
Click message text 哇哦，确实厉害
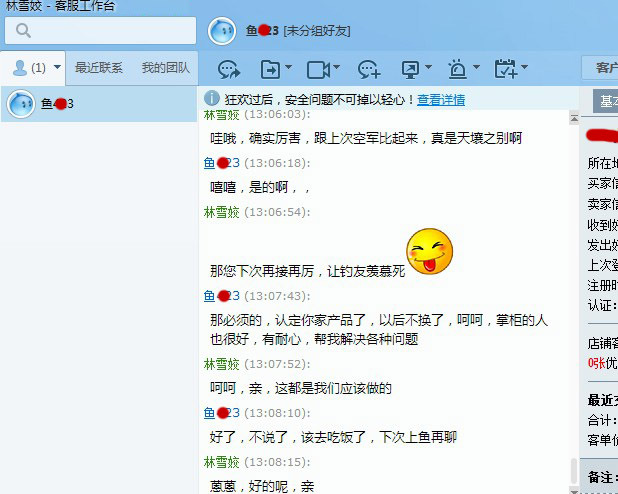tap(255, 138)
